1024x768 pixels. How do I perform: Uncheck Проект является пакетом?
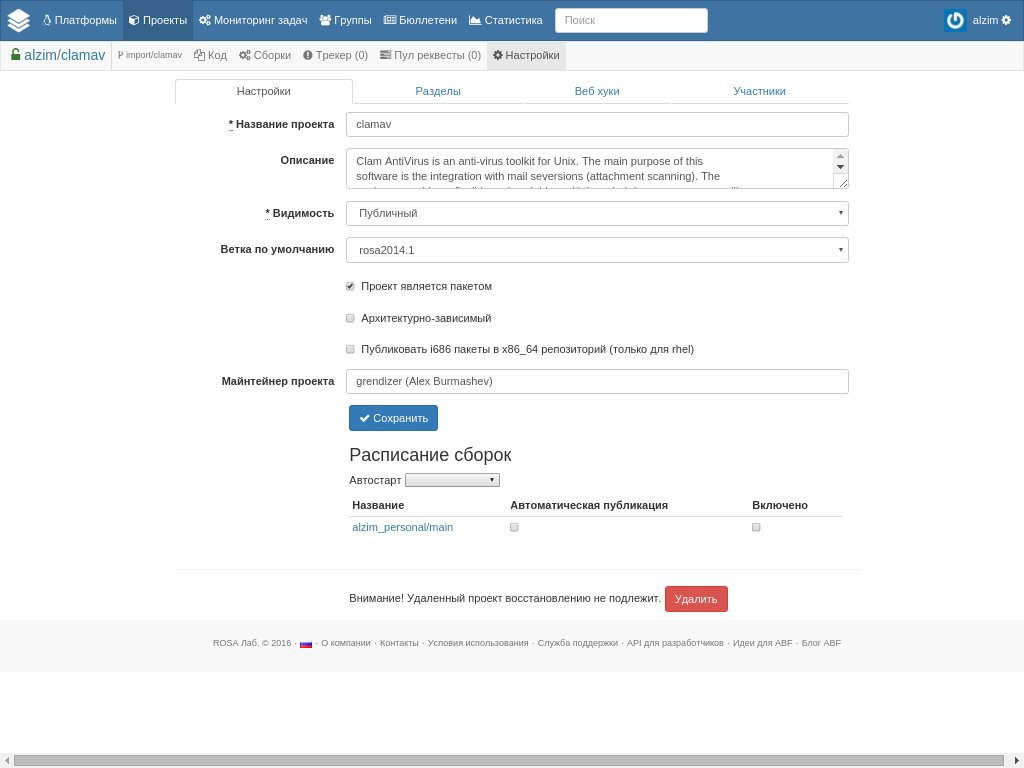coord(350,287)
